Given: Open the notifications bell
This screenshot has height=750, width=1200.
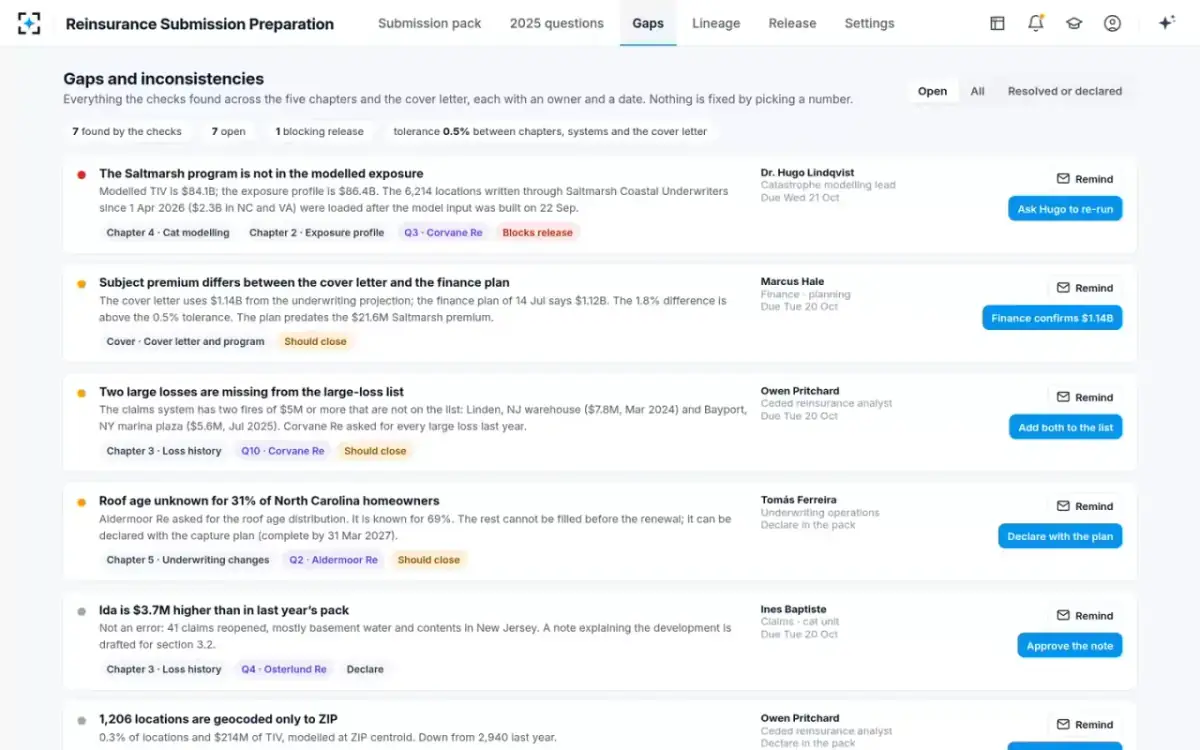Looking at the screenshot, I should (1036, 23).
